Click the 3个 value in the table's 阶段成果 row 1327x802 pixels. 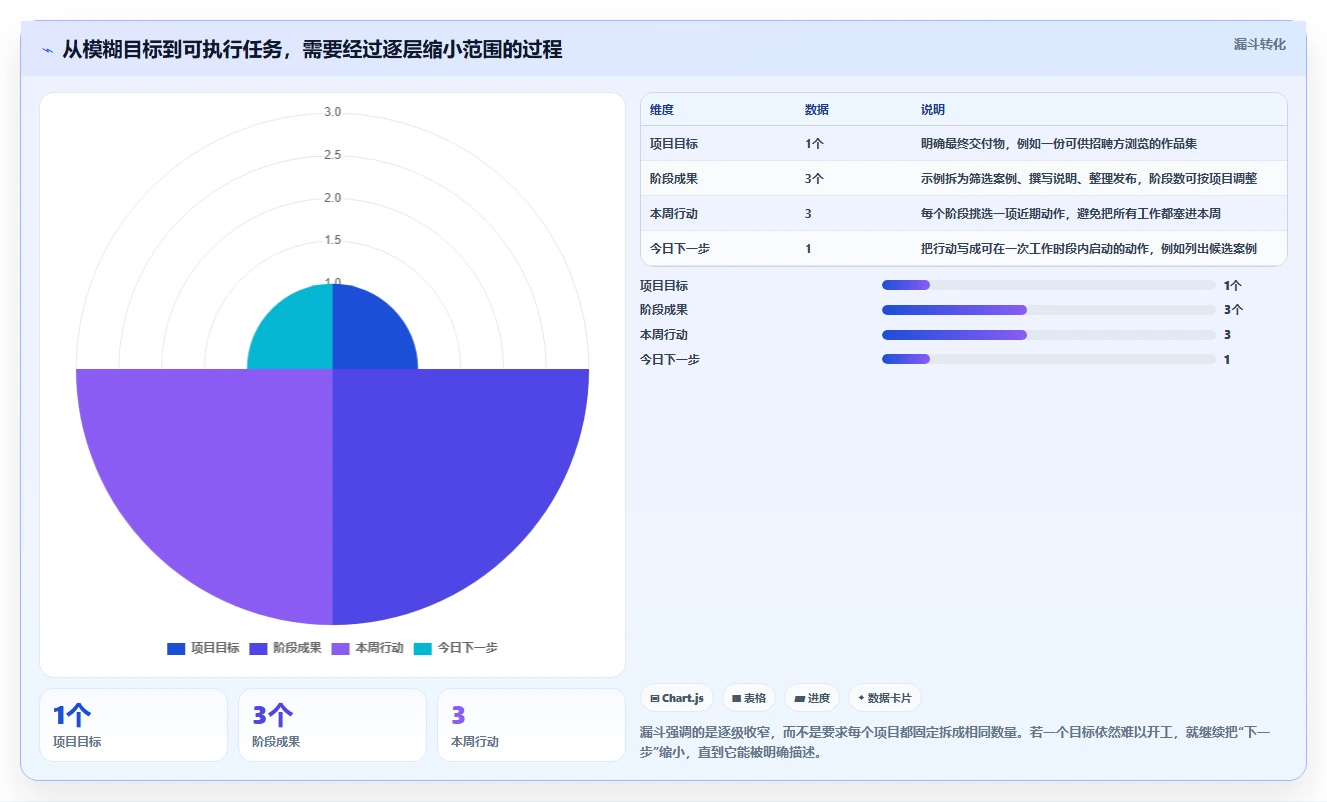pos(814,179)
